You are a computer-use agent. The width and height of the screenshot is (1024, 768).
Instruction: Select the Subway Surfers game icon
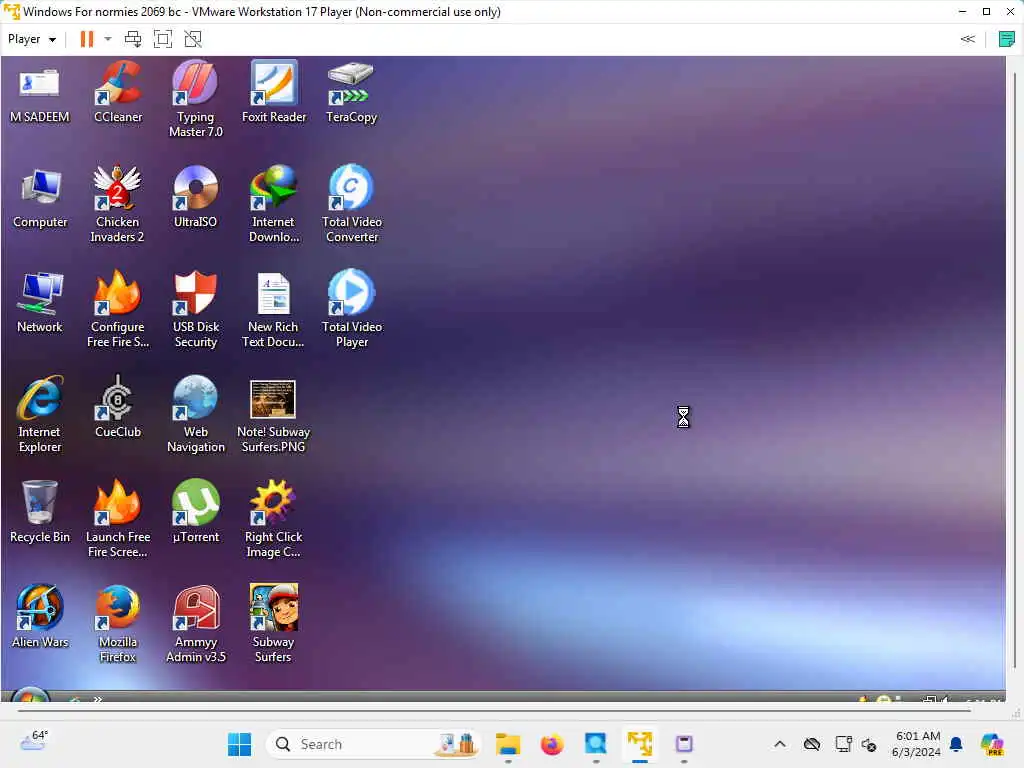(x=274, y=625)
